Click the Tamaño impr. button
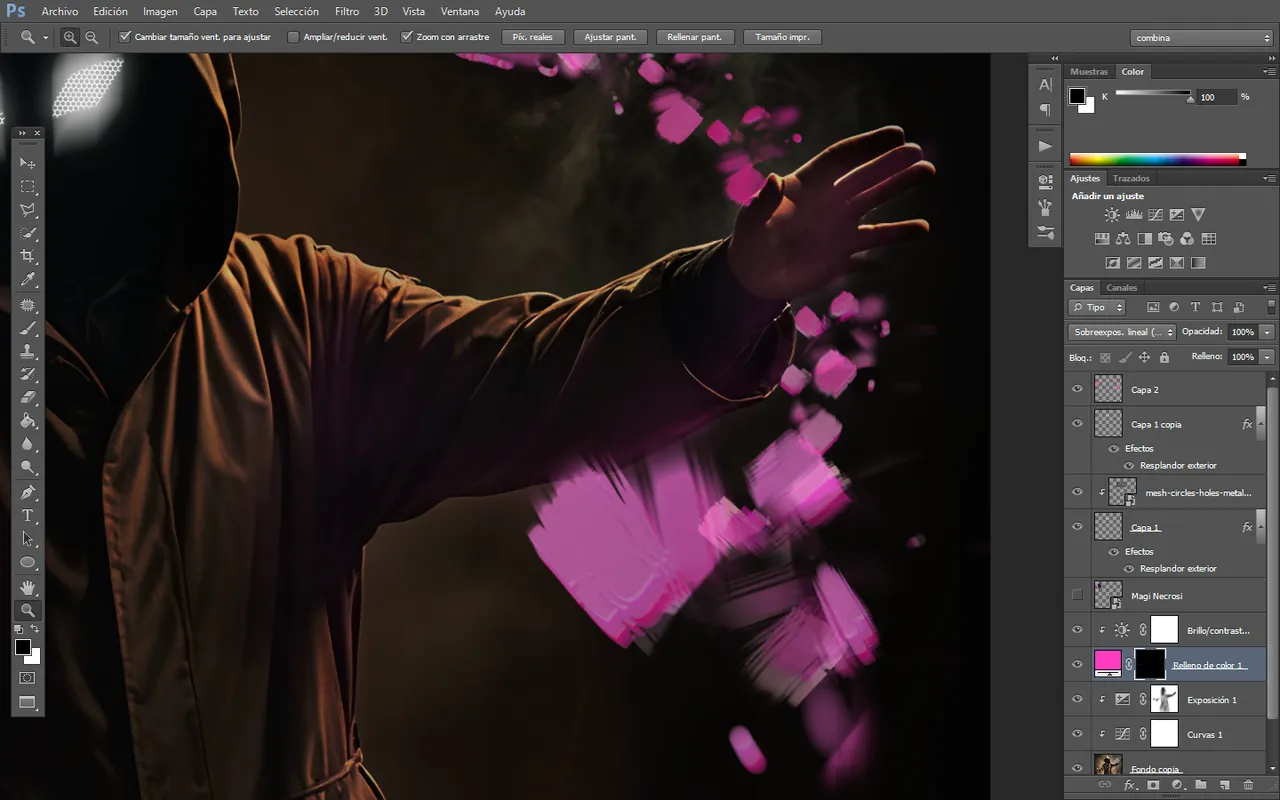 [783, 37]
